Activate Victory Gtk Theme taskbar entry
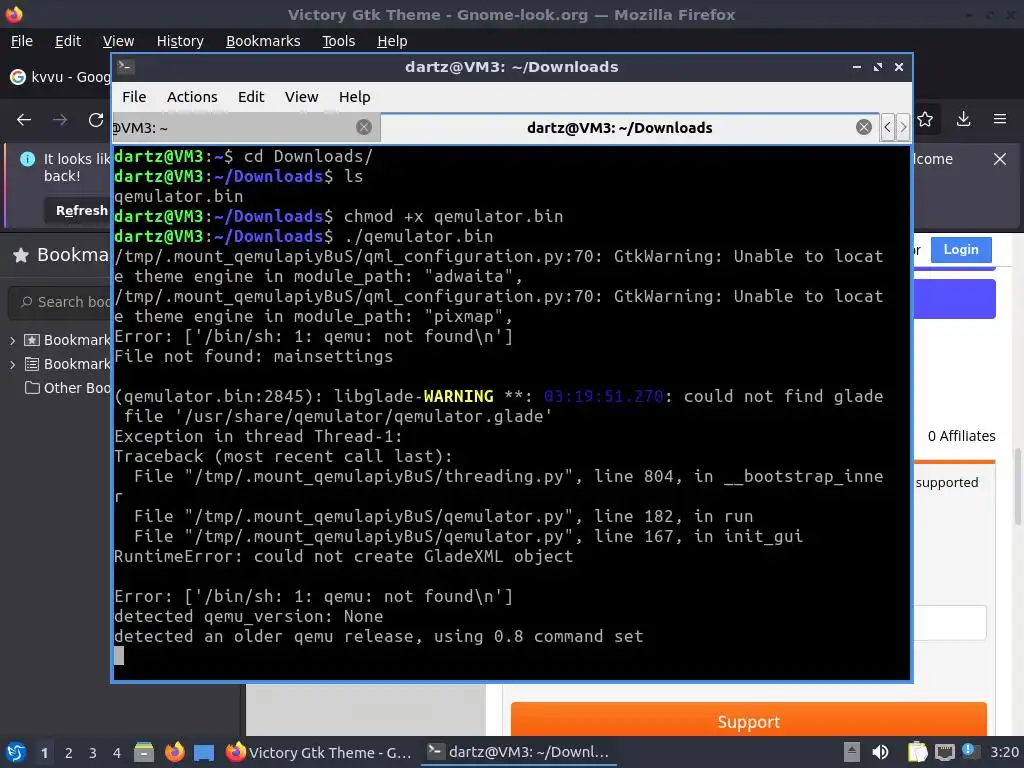1024x768 pixels. pyautogui.click(x=319, y=752)
